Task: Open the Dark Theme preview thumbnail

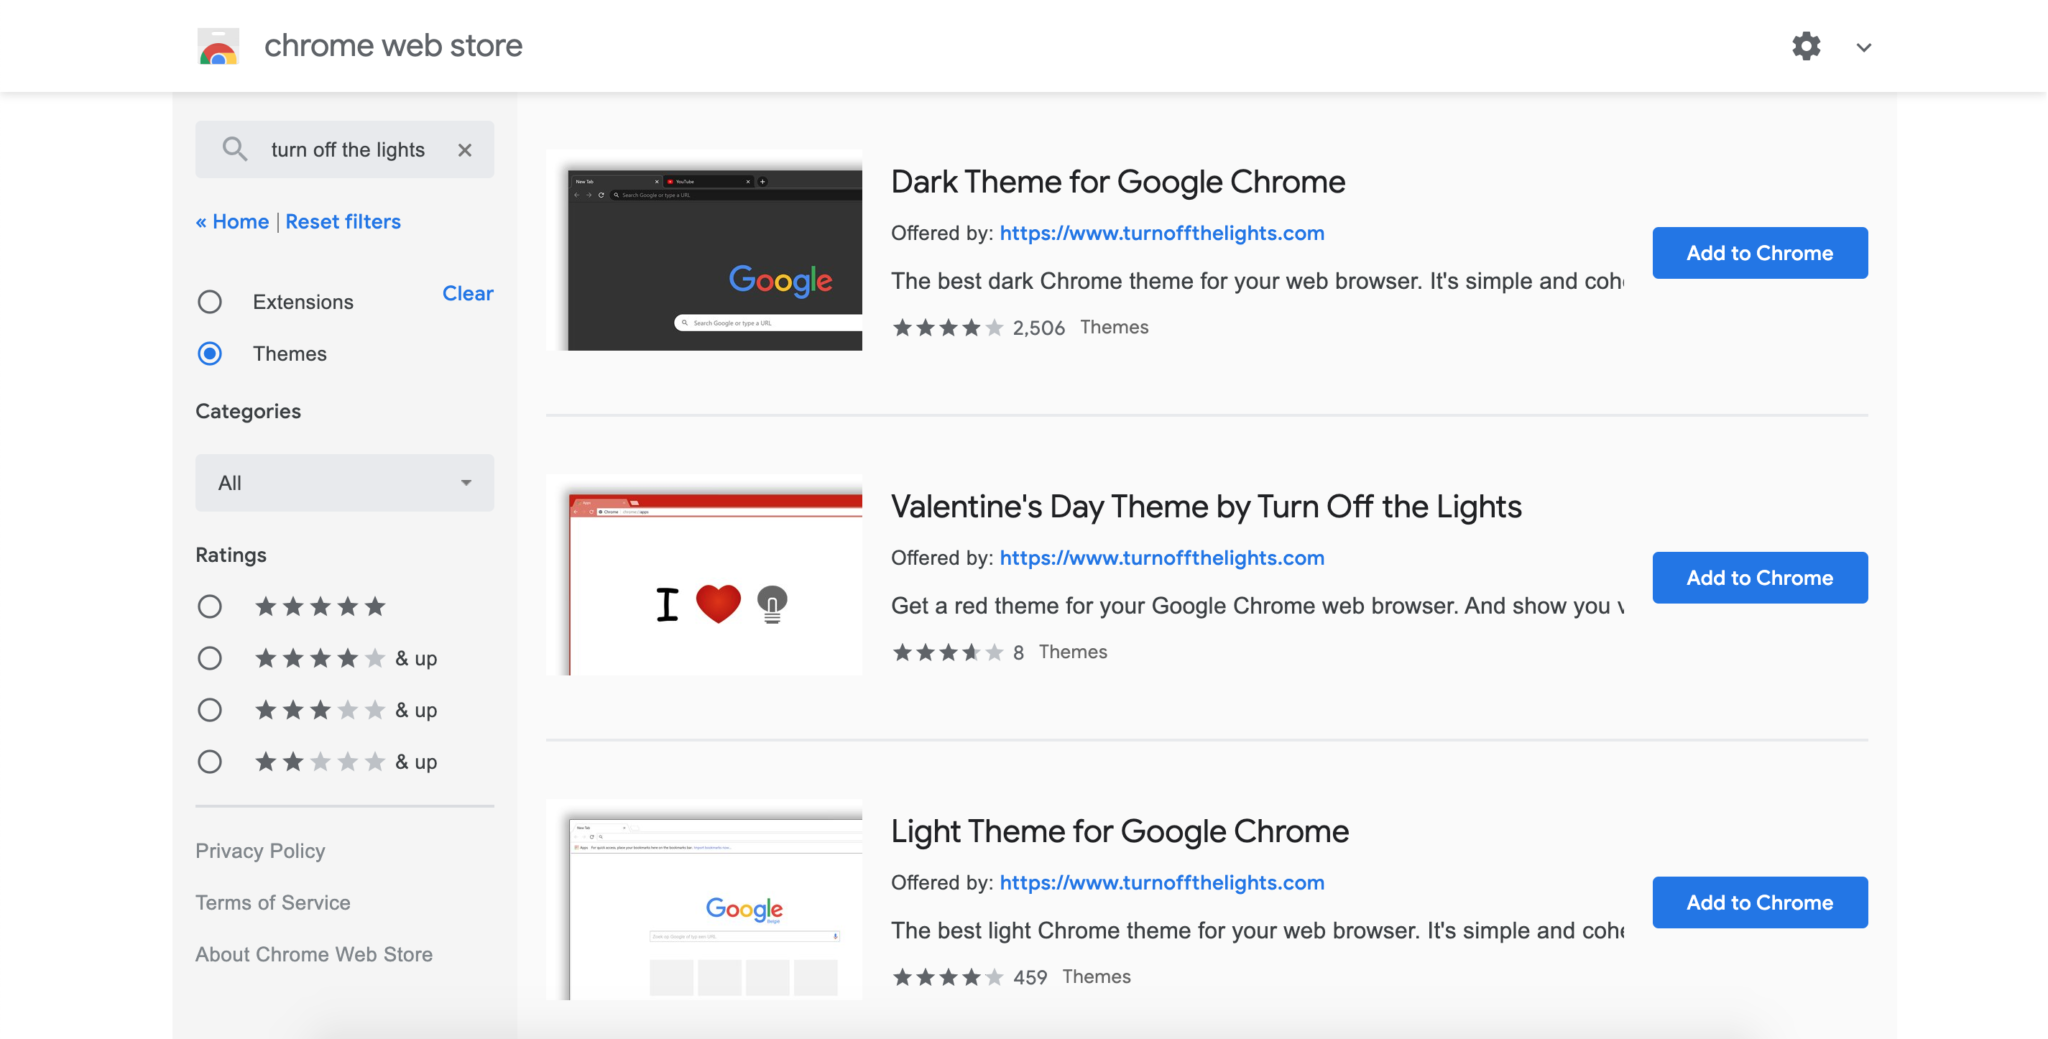Action: click(705, 251)
